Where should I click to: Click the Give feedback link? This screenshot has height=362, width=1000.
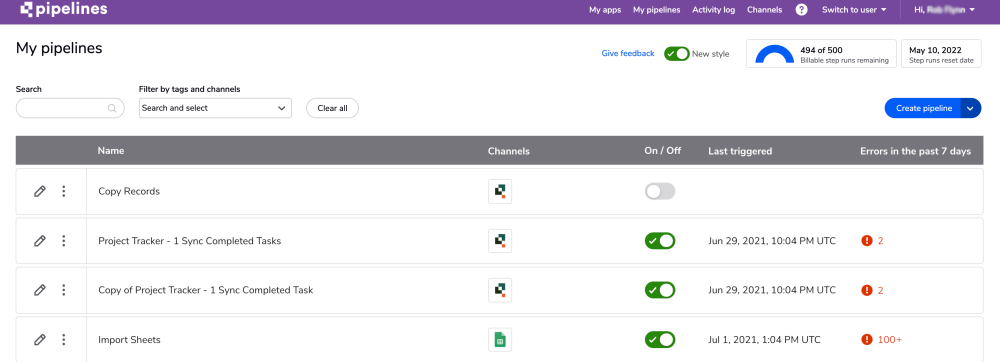628,54
